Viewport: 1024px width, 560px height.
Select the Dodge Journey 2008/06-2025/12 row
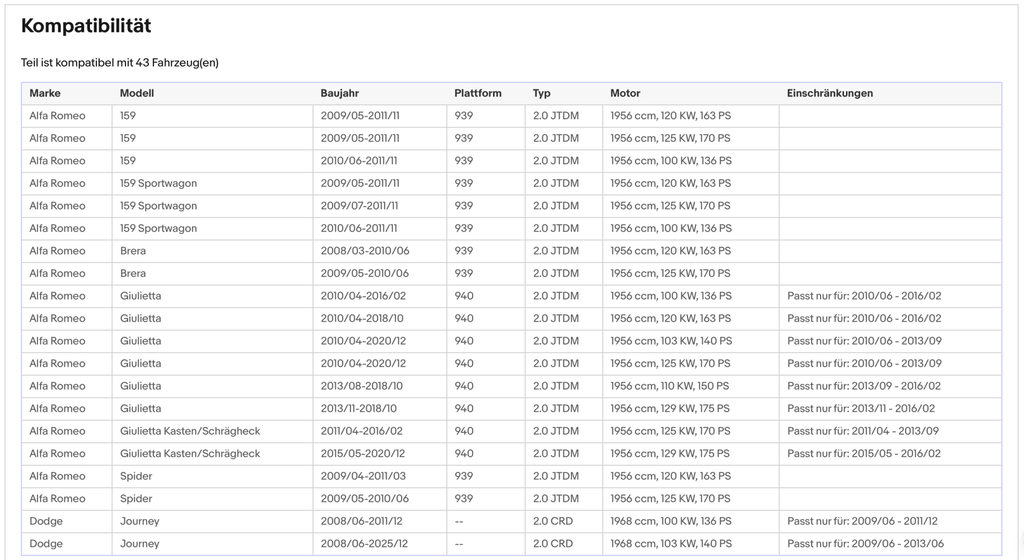point(511,544)
